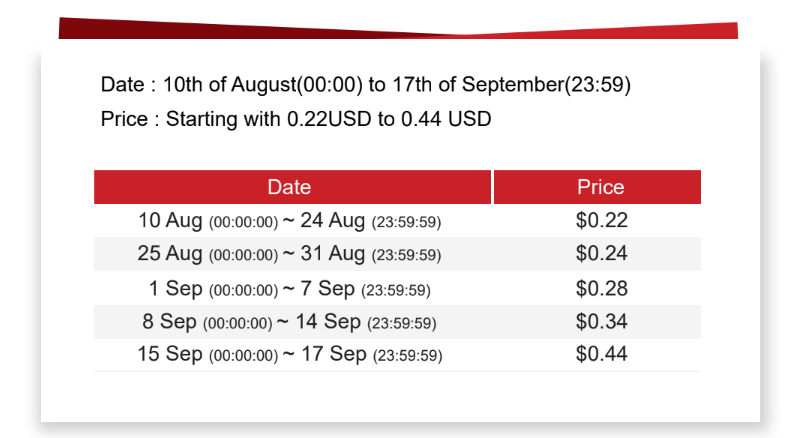
Task: Click the Date column header
Action: click(292, 187)
